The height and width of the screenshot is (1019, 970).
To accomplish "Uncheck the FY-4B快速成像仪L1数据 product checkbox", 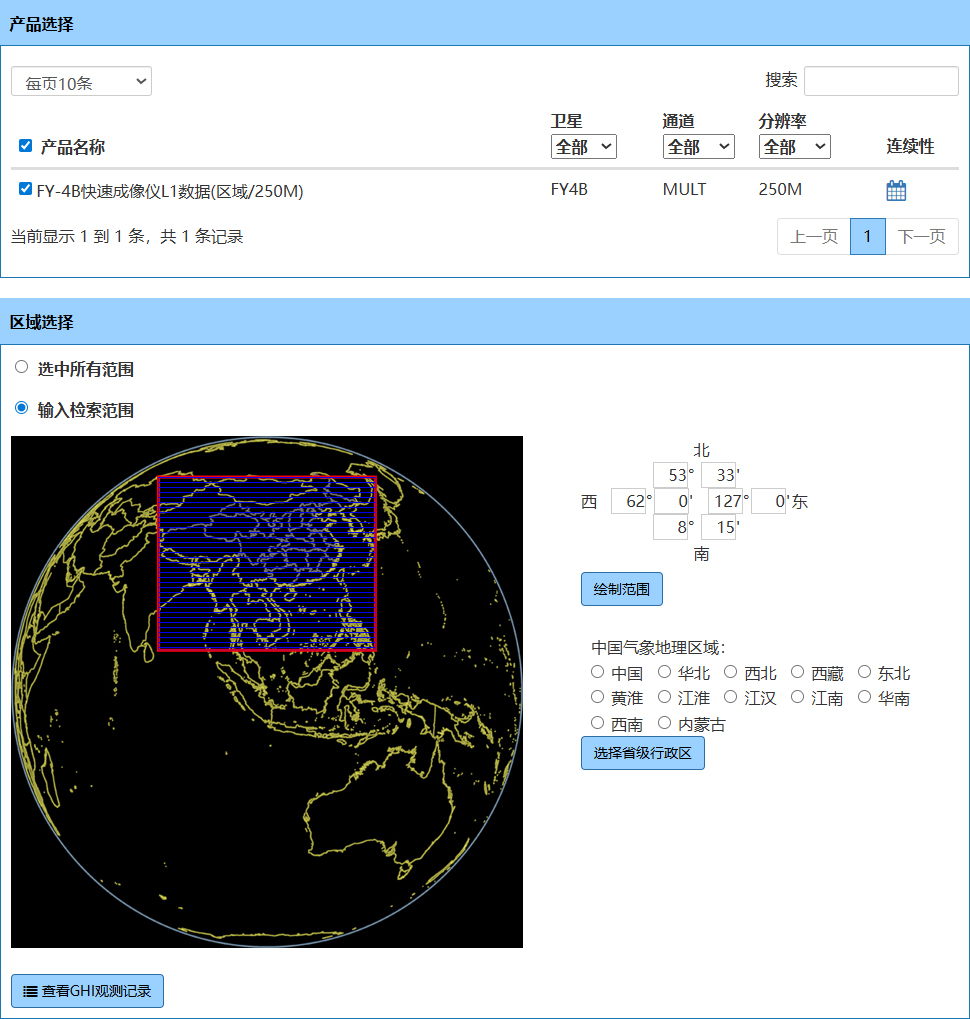I will pos(26,189).
